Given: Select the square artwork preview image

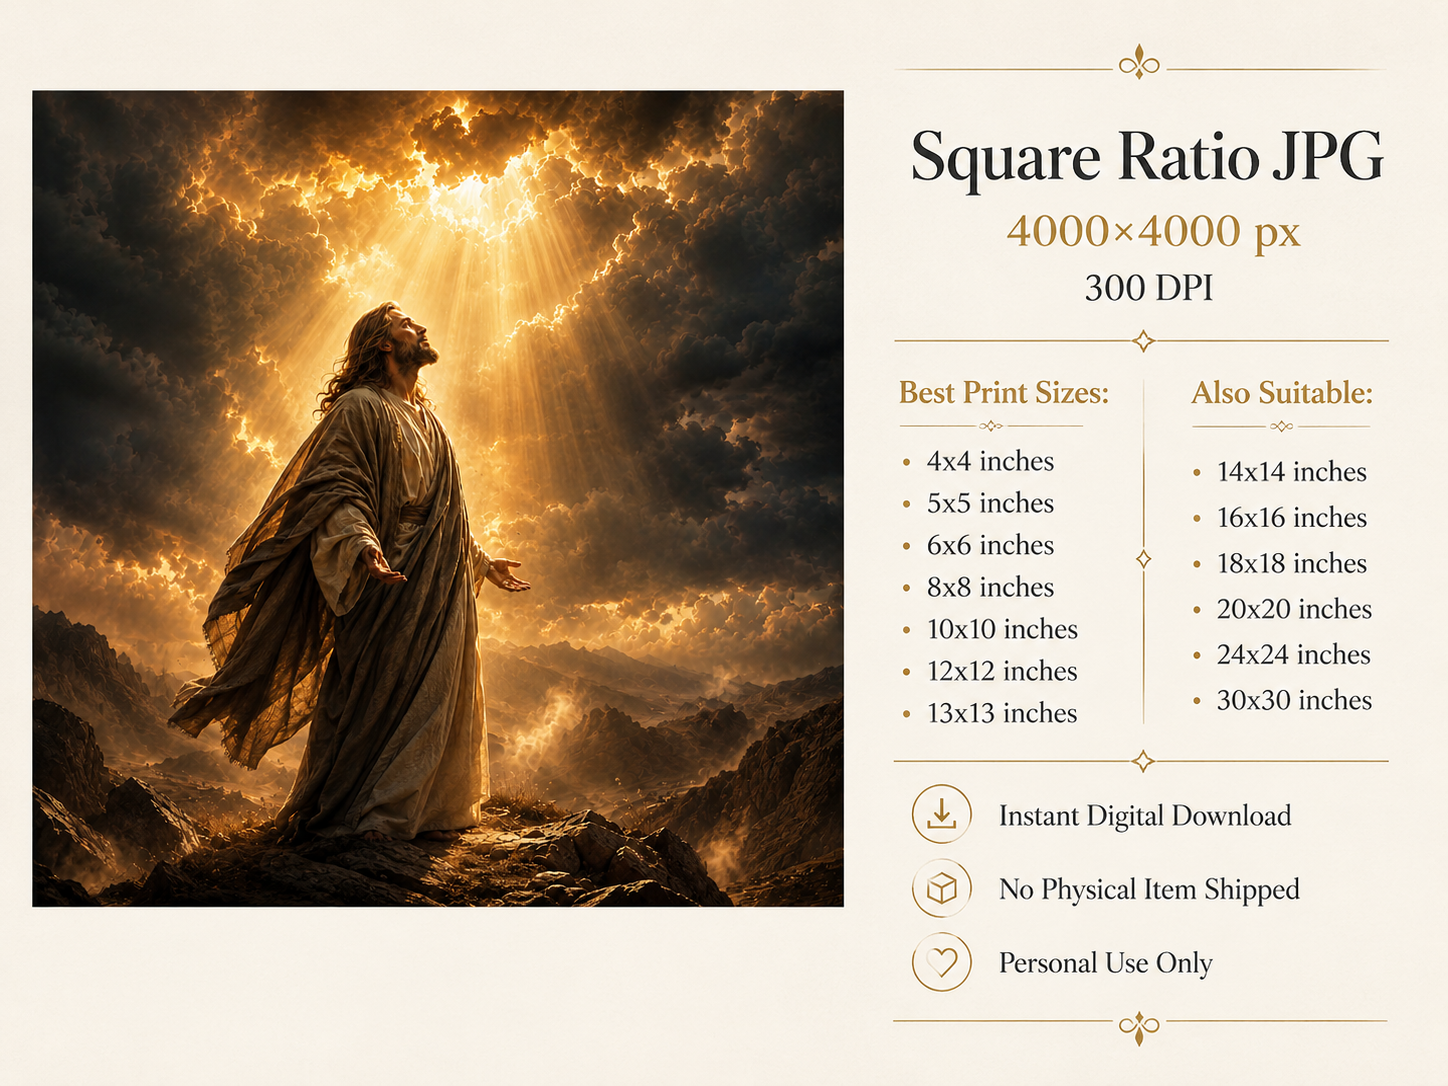Looking at the screenshot, I should pyautogui.click(x=438, y=499).
